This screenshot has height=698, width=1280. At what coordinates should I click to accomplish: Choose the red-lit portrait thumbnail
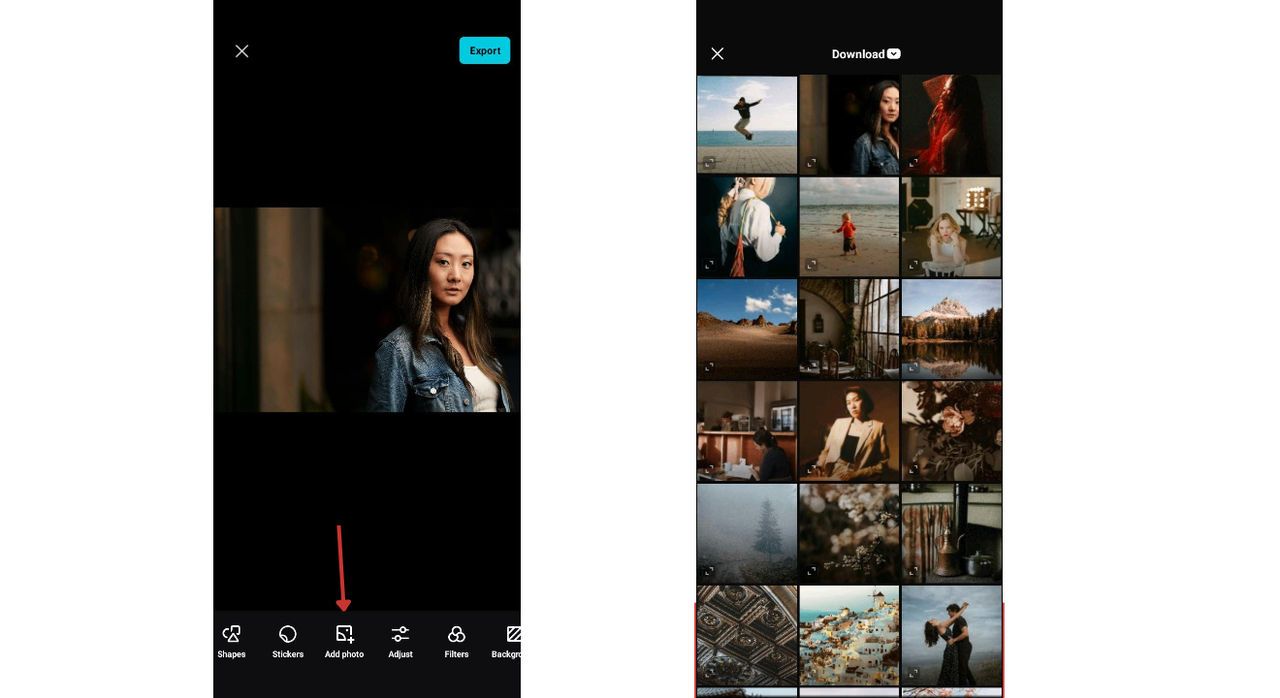[x=951, y=124]
